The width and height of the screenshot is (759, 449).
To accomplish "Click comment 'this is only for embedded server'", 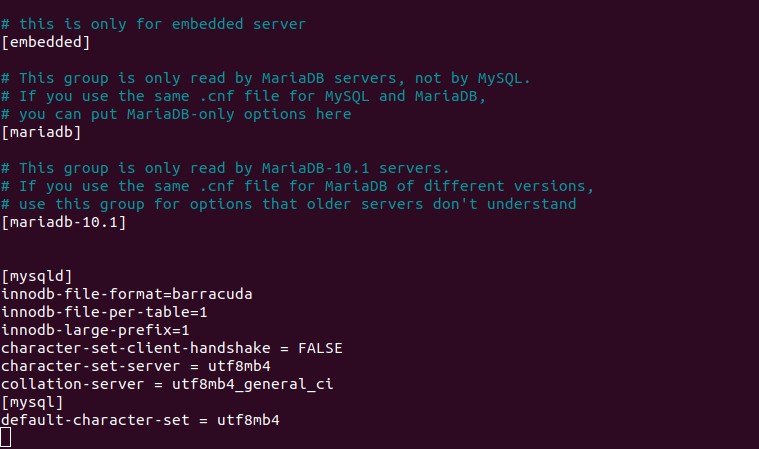I will (153, 24).
